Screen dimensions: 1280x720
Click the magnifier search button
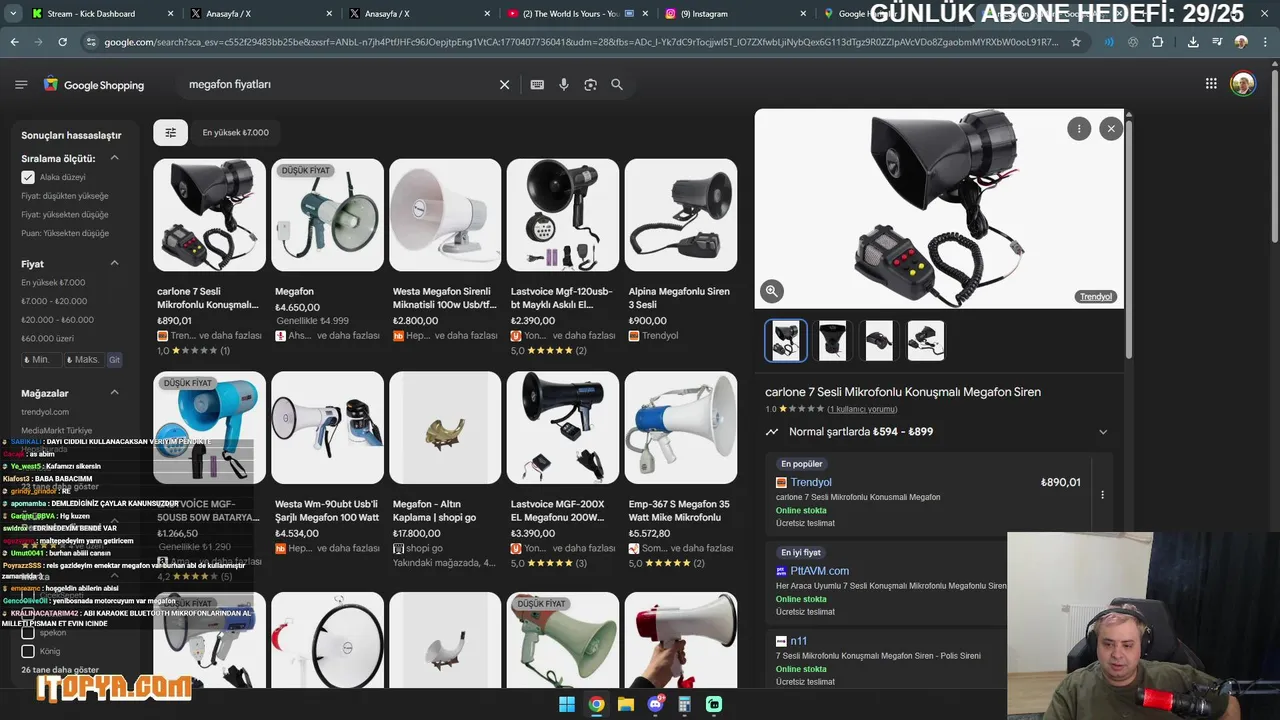(617, 85)
